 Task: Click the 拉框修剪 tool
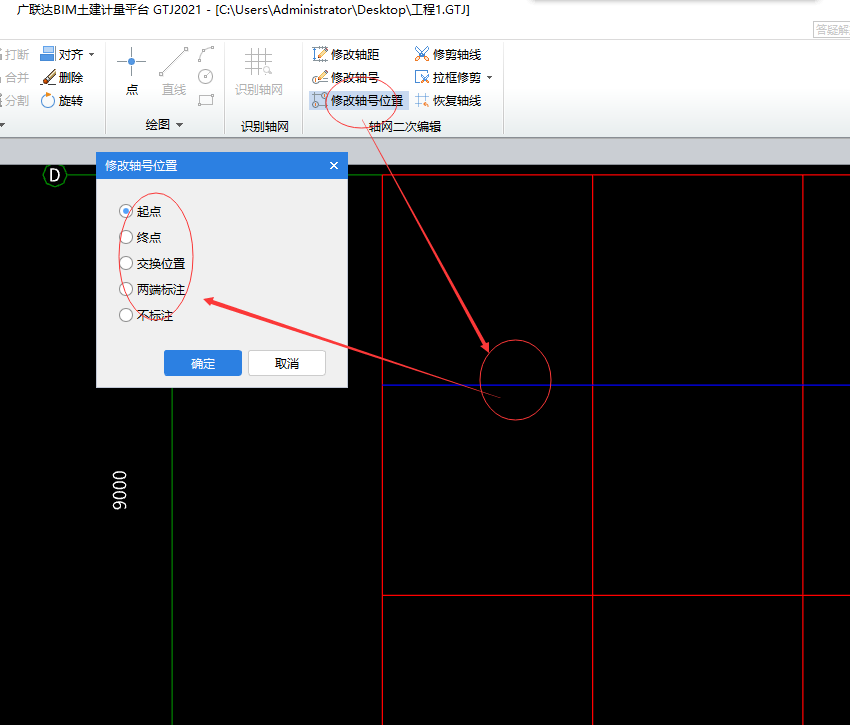(448, 78)
